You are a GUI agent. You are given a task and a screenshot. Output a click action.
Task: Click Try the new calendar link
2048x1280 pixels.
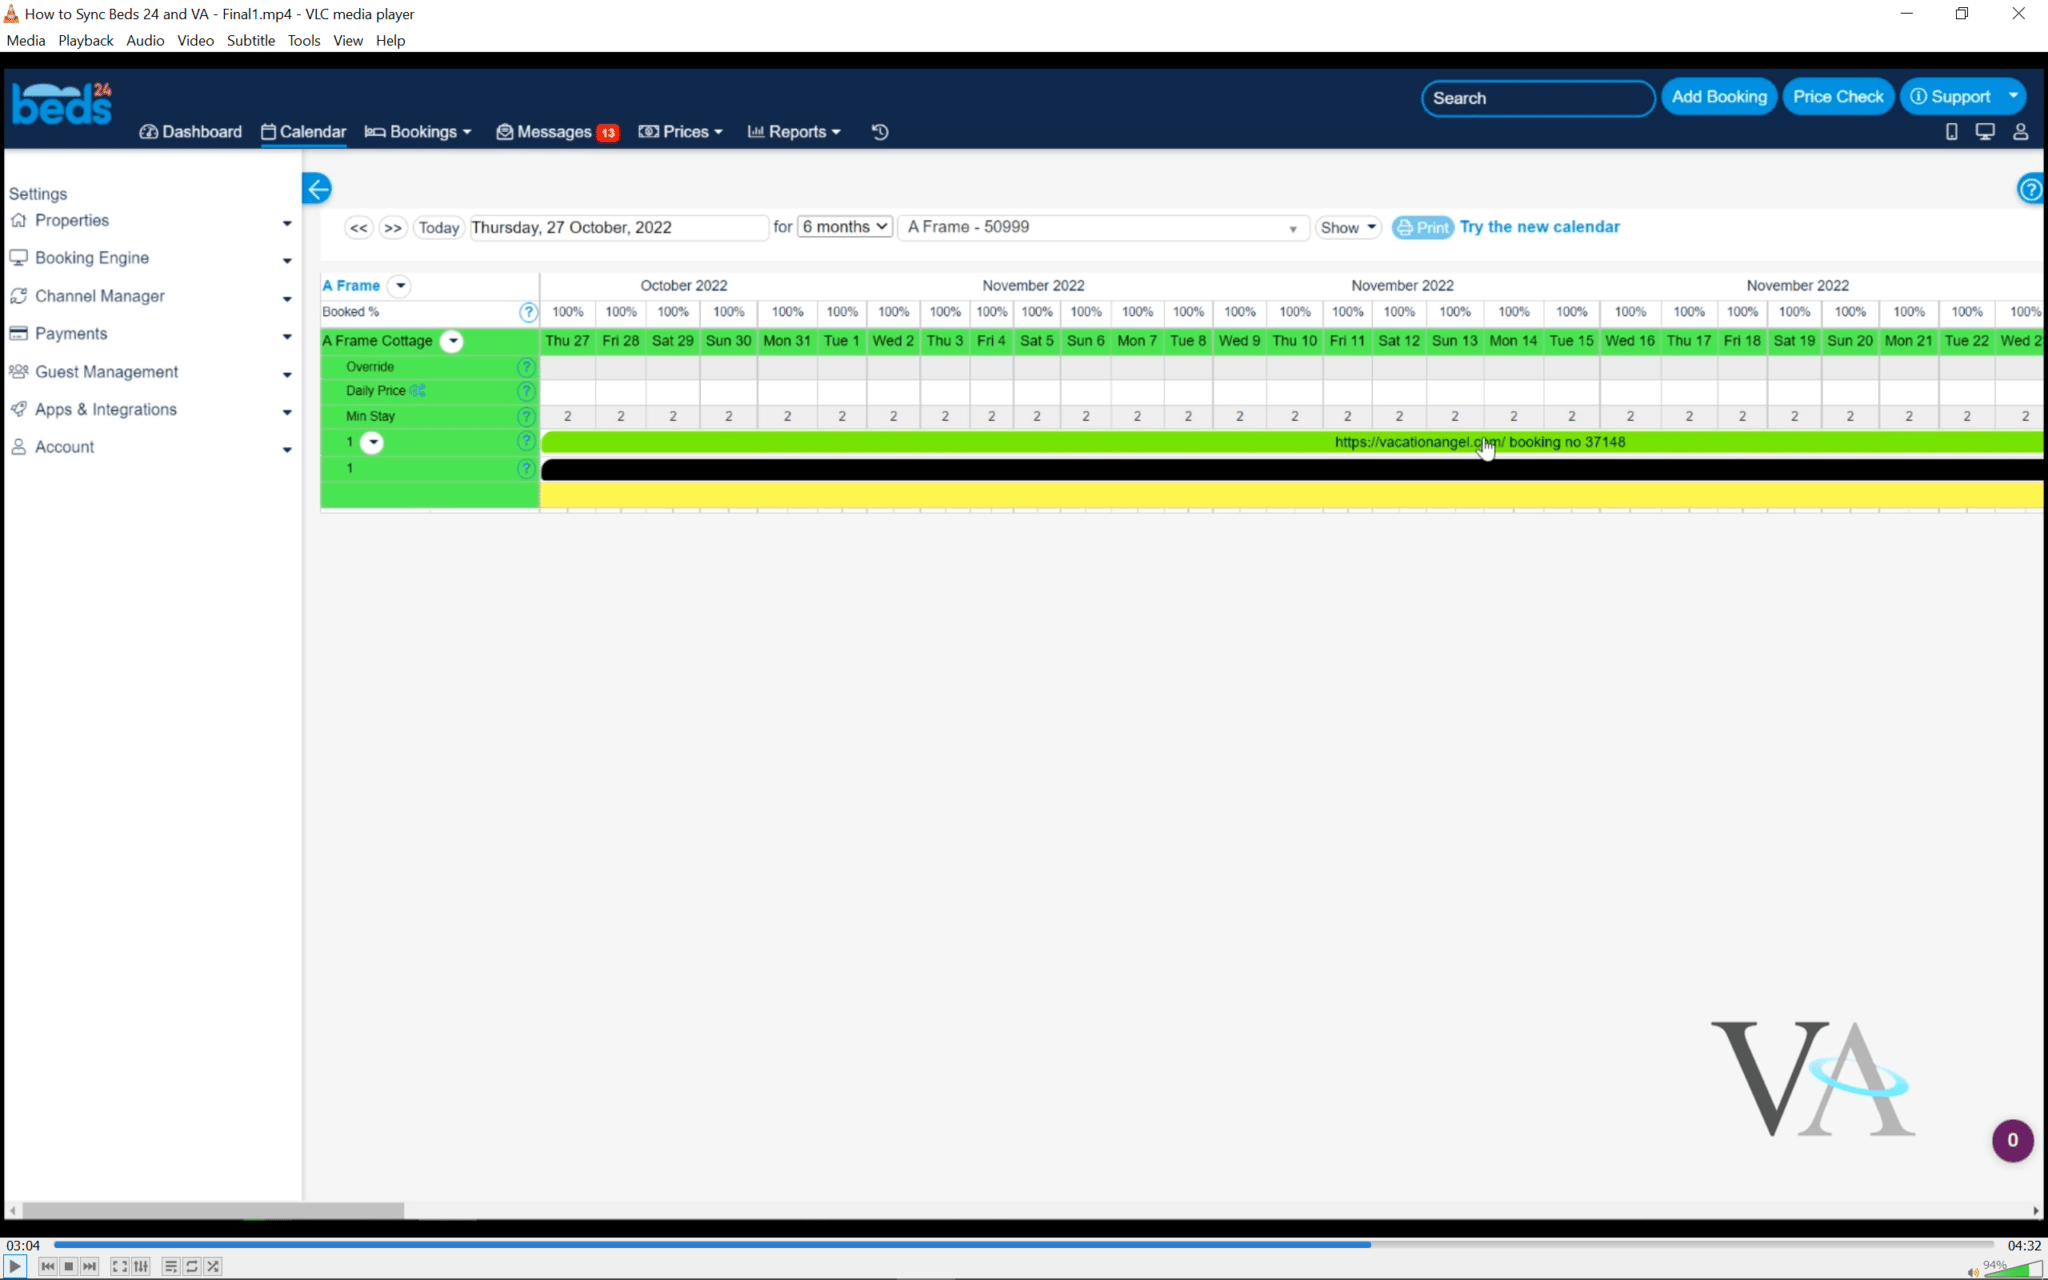point(1539,227)
